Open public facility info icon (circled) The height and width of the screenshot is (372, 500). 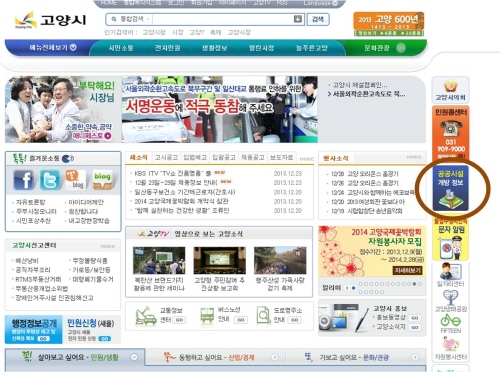click(x=451, y=189)
